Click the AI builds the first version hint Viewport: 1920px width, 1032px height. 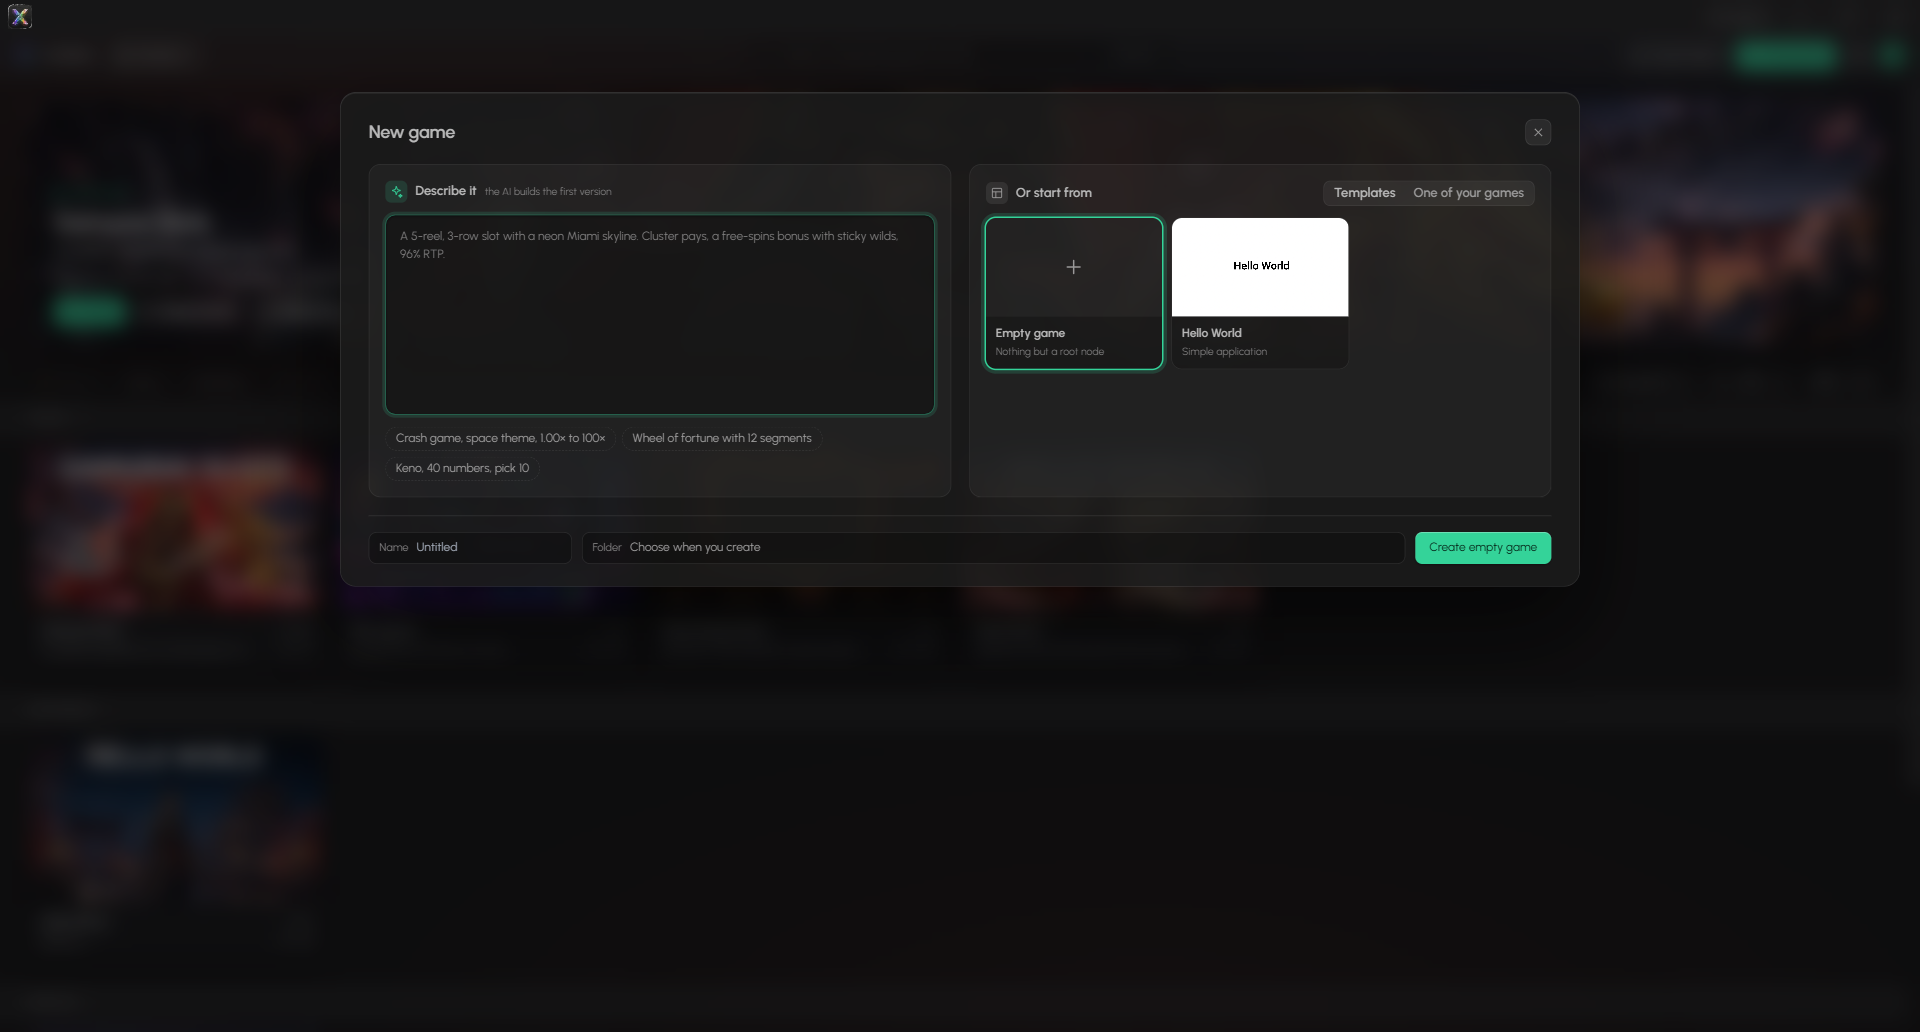tap(548, 192)
